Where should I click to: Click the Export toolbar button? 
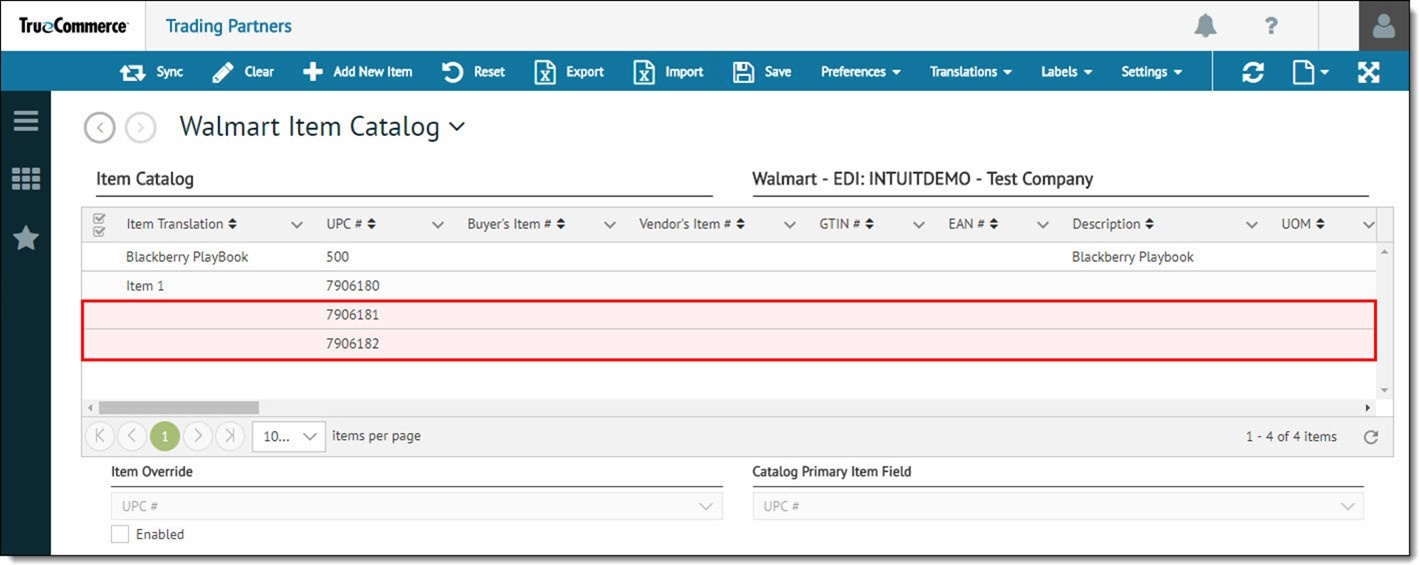click(569, 72)
